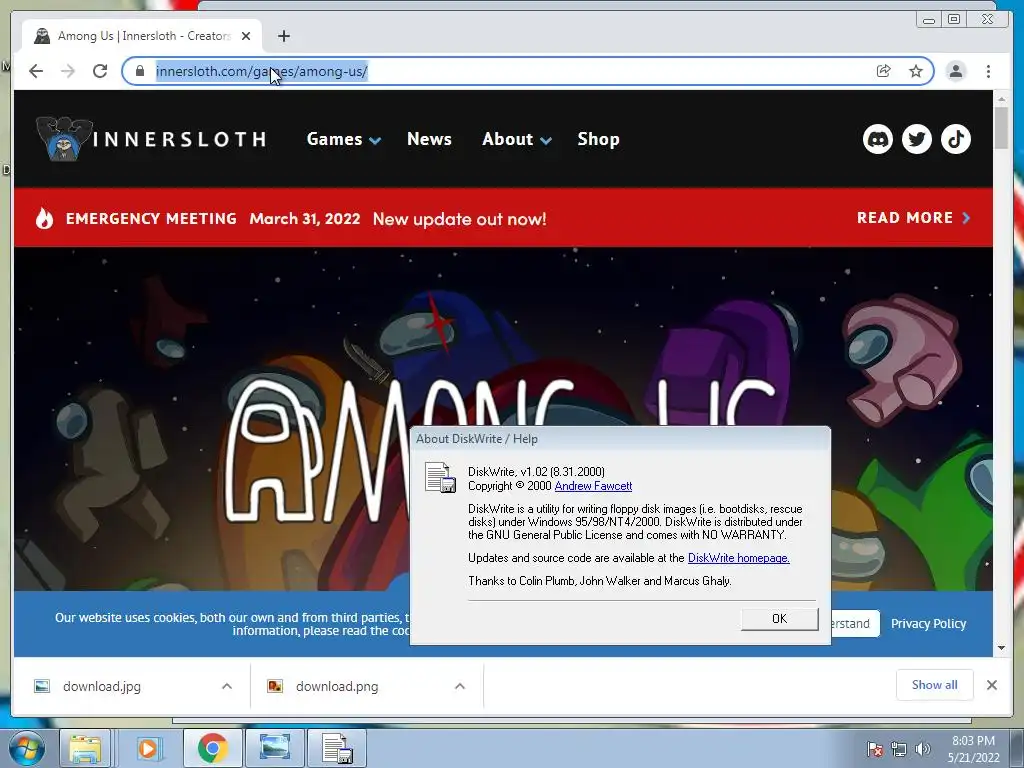The width and height of the screenshot is (1024, 768).
Task: Open the Chrome profile avatar
Action: [956, 71]
